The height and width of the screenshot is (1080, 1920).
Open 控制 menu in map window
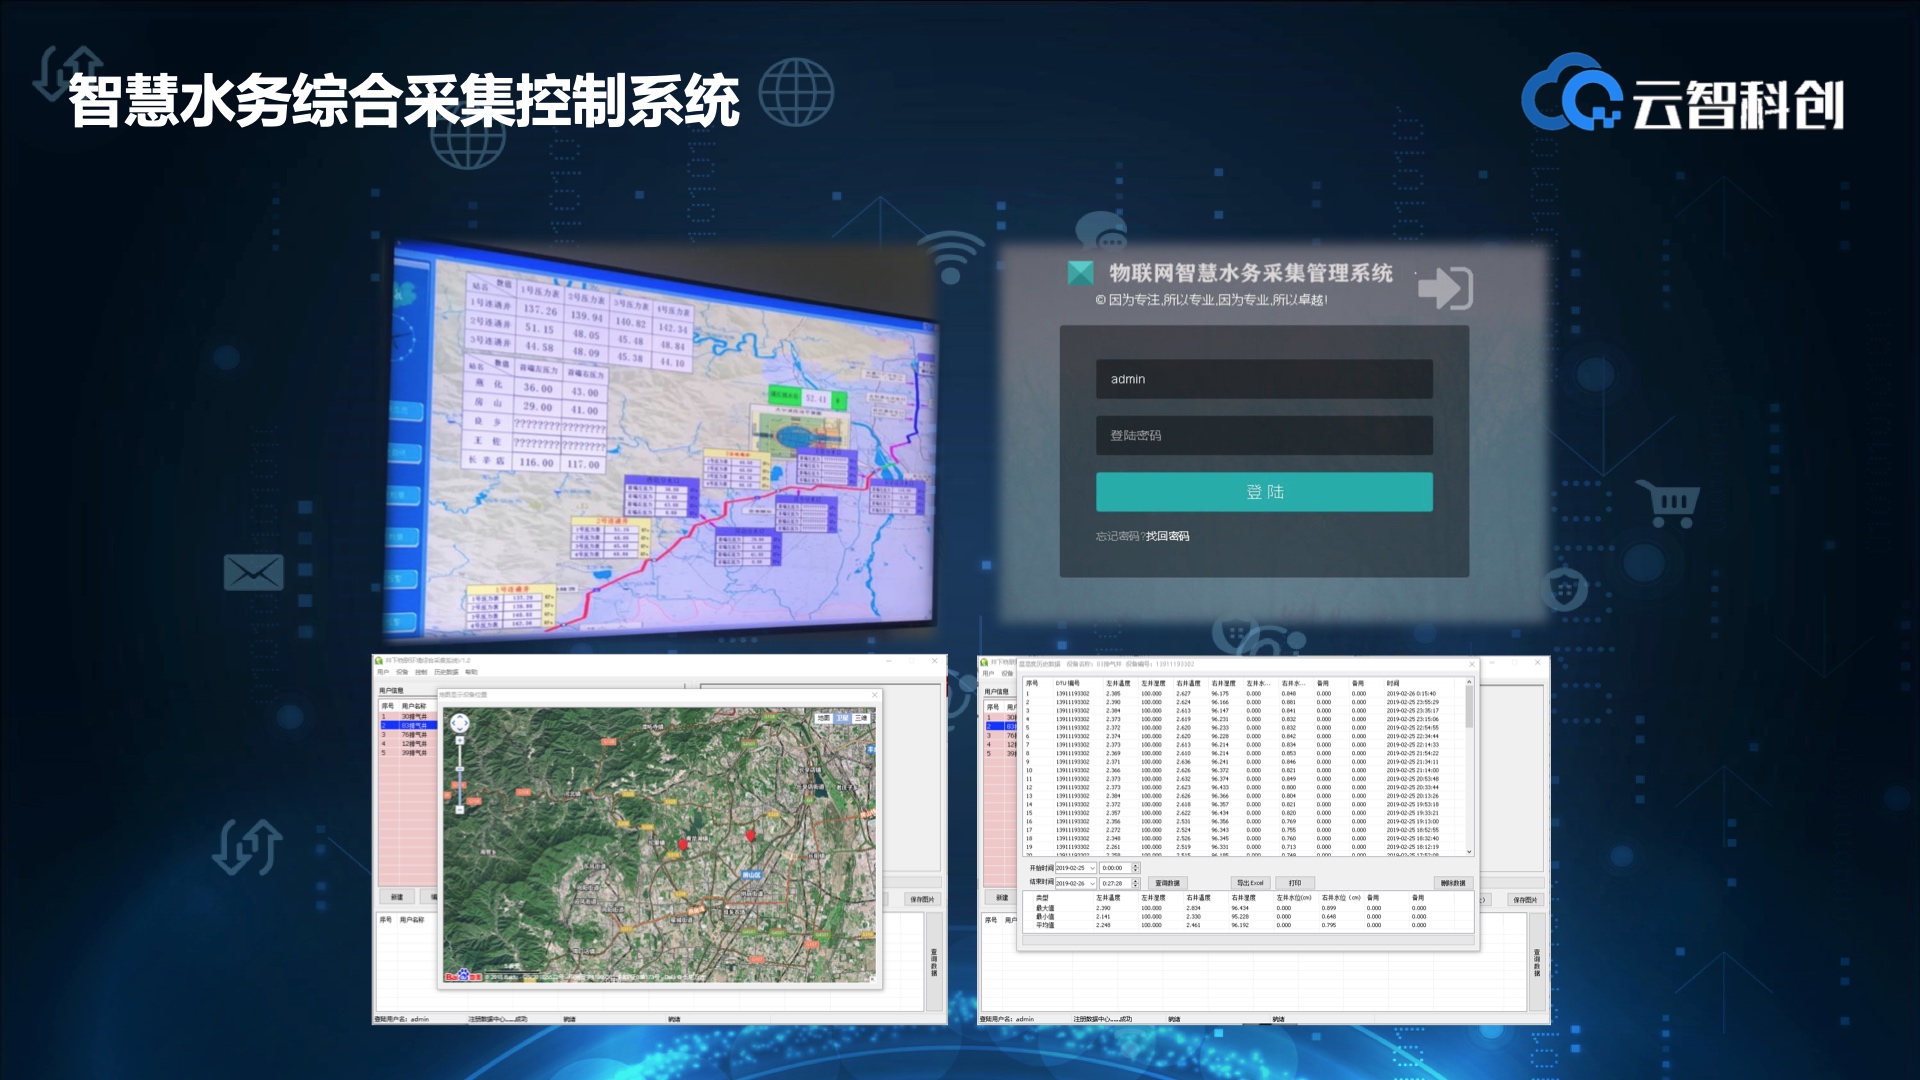click(x=421, y=672)
